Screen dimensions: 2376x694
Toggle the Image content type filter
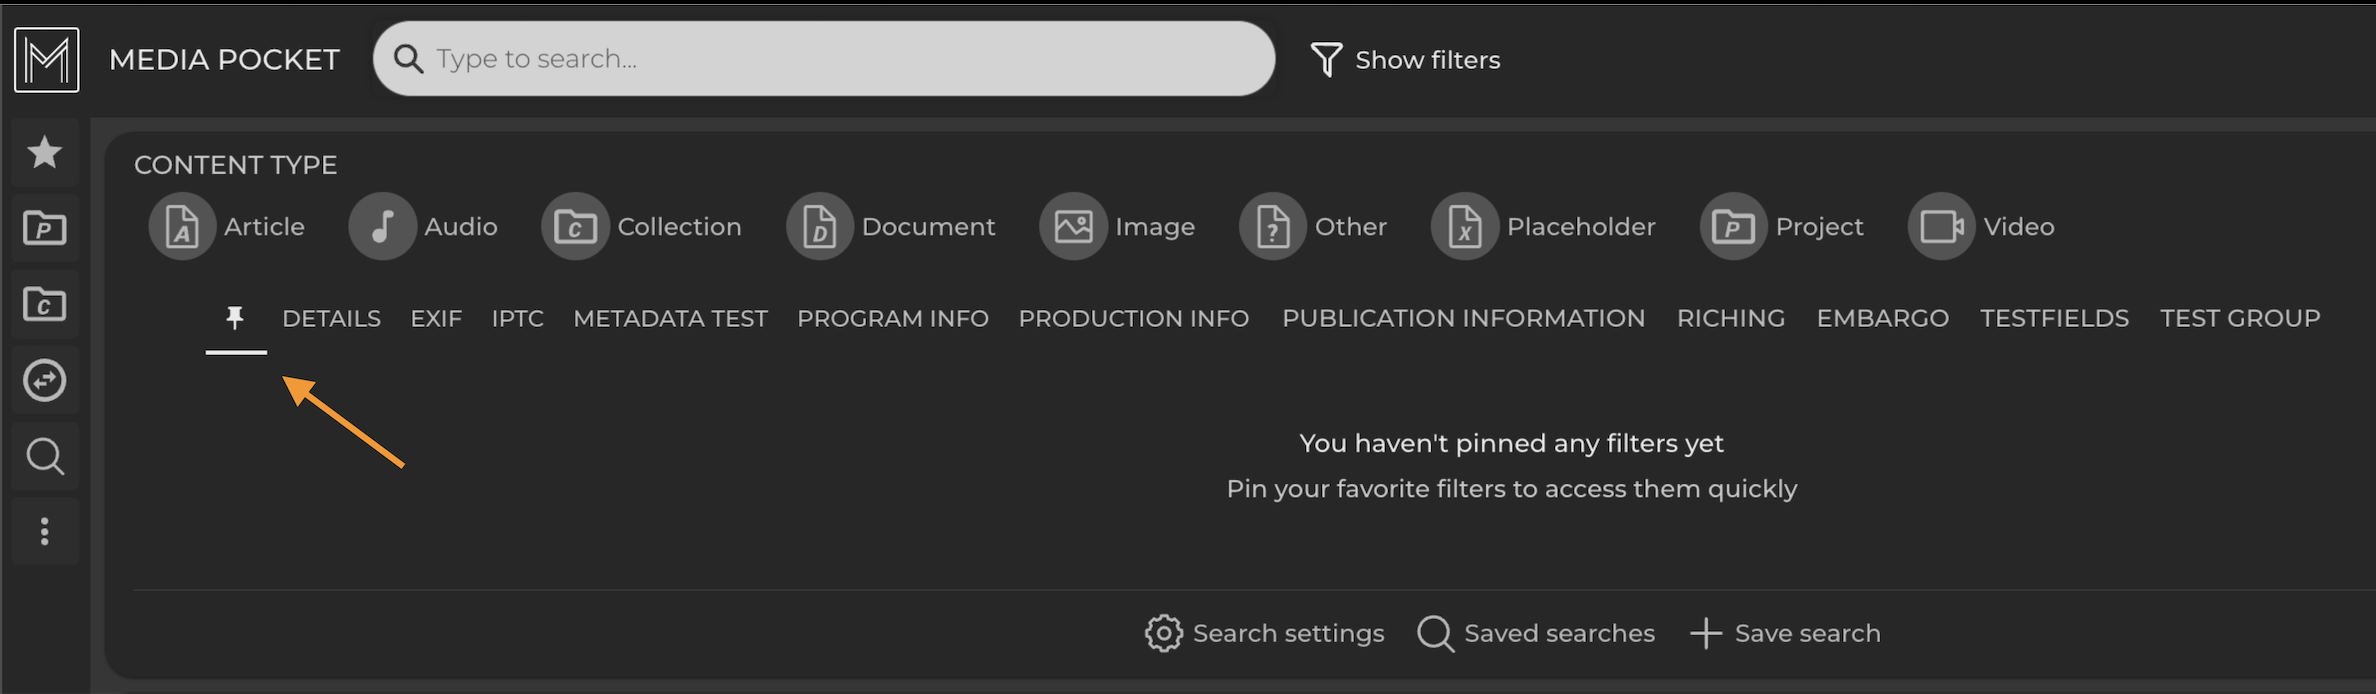pyautogui.click(x=1117, y=227)
